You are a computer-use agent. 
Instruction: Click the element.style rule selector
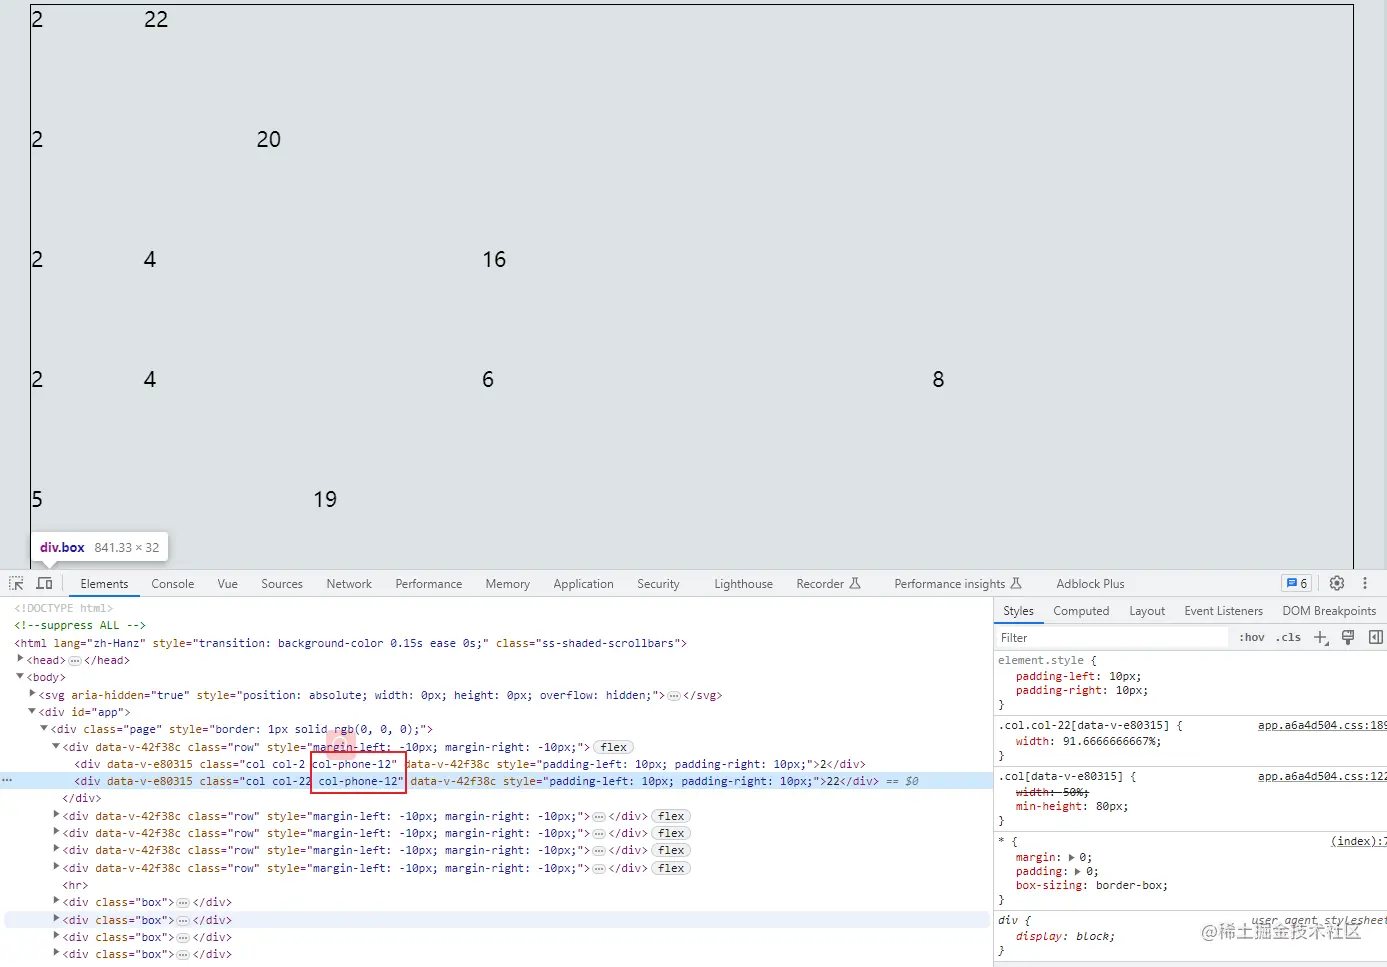click(x=1040, y=660)
